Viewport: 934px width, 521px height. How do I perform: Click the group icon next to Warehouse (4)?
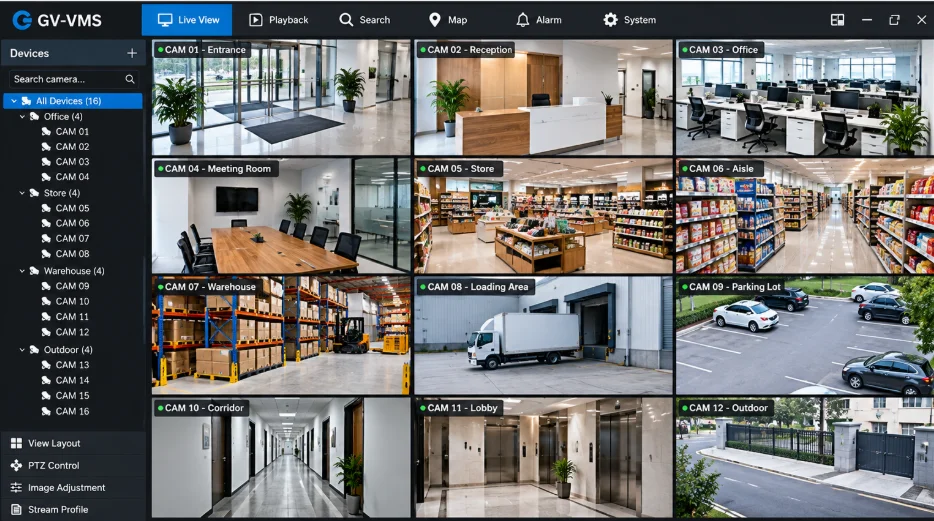click(x=35, y=271)
